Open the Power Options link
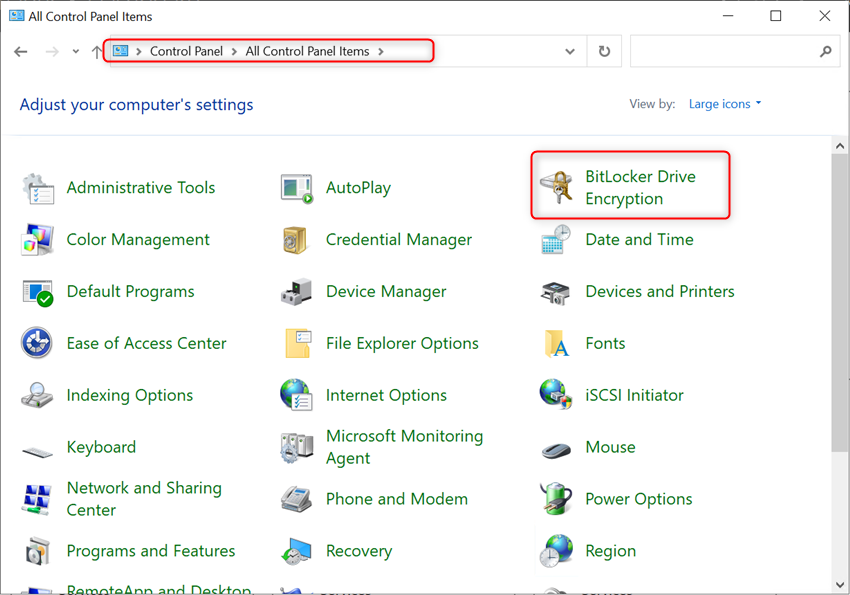The height and width of the screenshot is (595, 850). (x=639, y=499)
